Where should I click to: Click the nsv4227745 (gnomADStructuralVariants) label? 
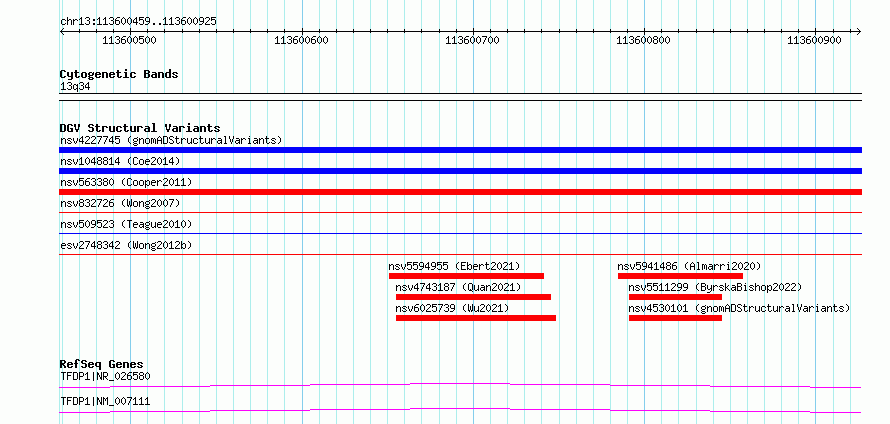171,140
